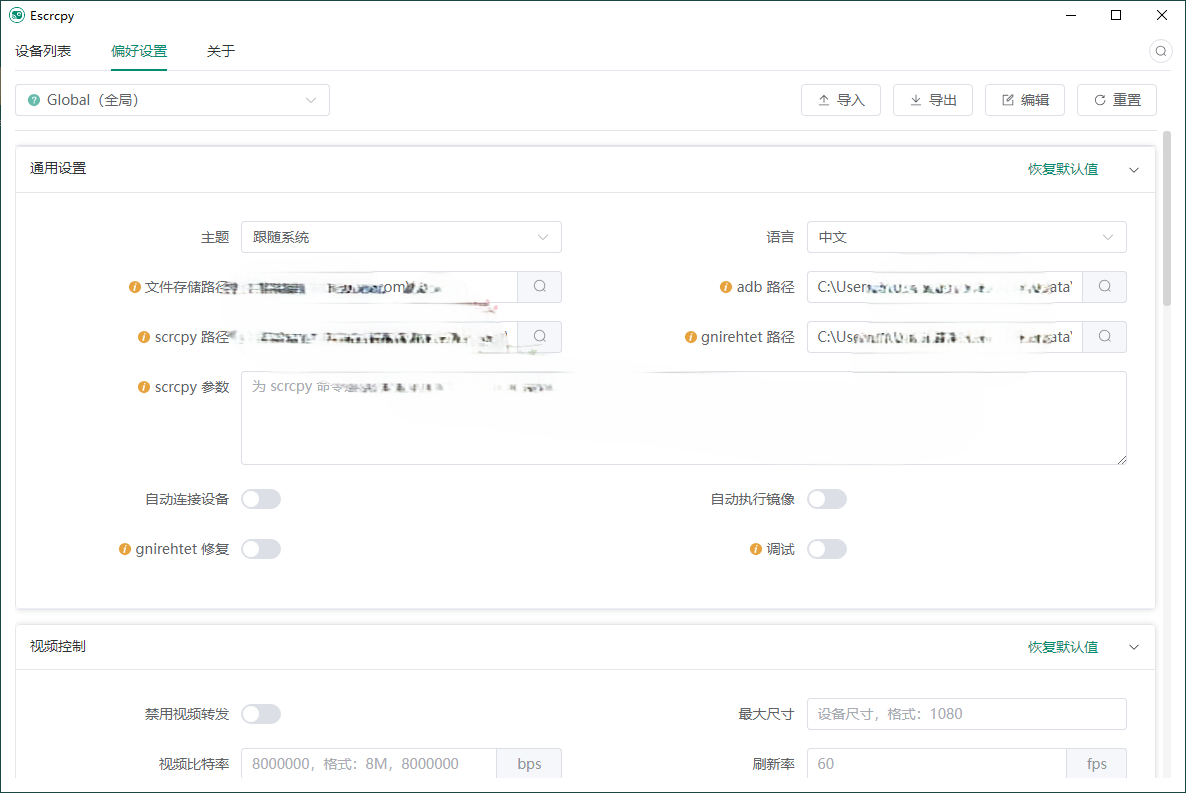Click the 导入 import button
This screenshot has width=1186, height=793.
pos(840,100)
